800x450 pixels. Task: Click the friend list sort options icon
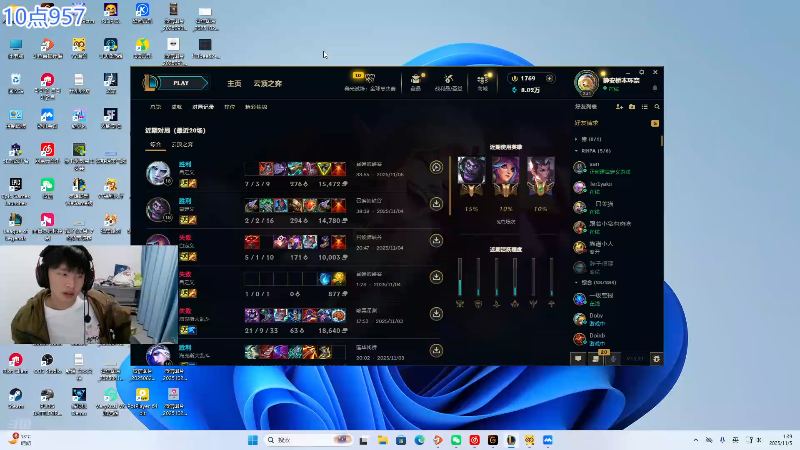point(645,107)
